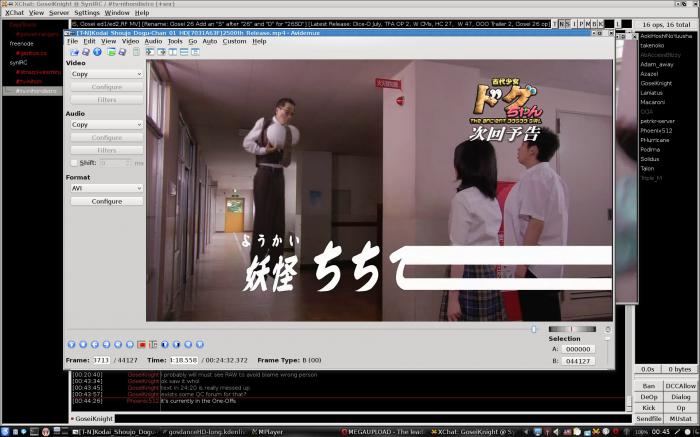Open Avidemux File menu

[72, 41]
